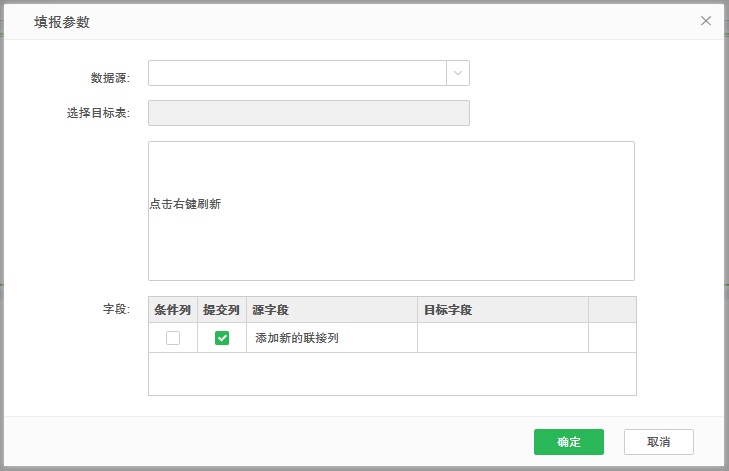Click the empty 目标字段 cell in first row

click(502, 338)
